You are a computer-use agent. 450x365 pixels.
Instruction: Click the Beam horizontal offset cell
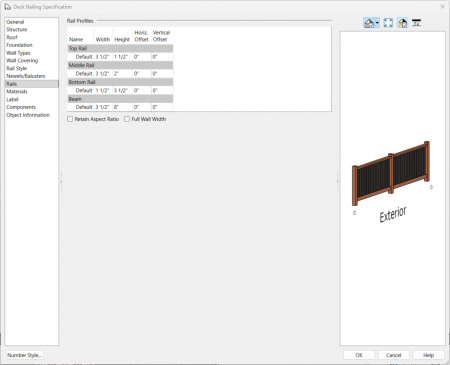[x=142, y=107]
